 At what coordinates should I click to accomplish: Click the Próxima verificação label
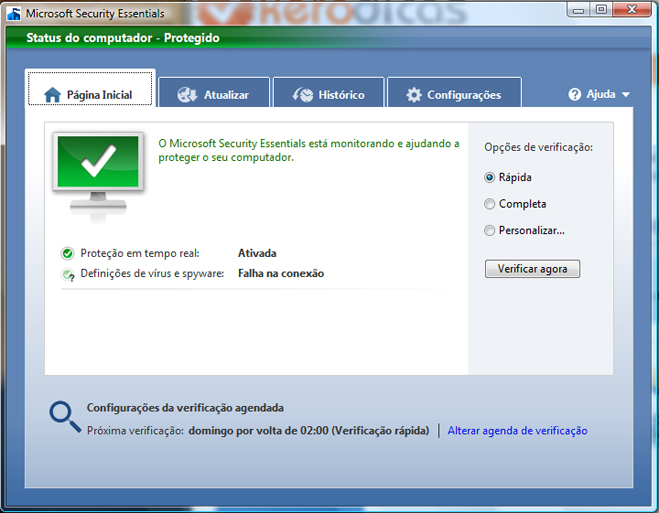(x=135, y=431)
